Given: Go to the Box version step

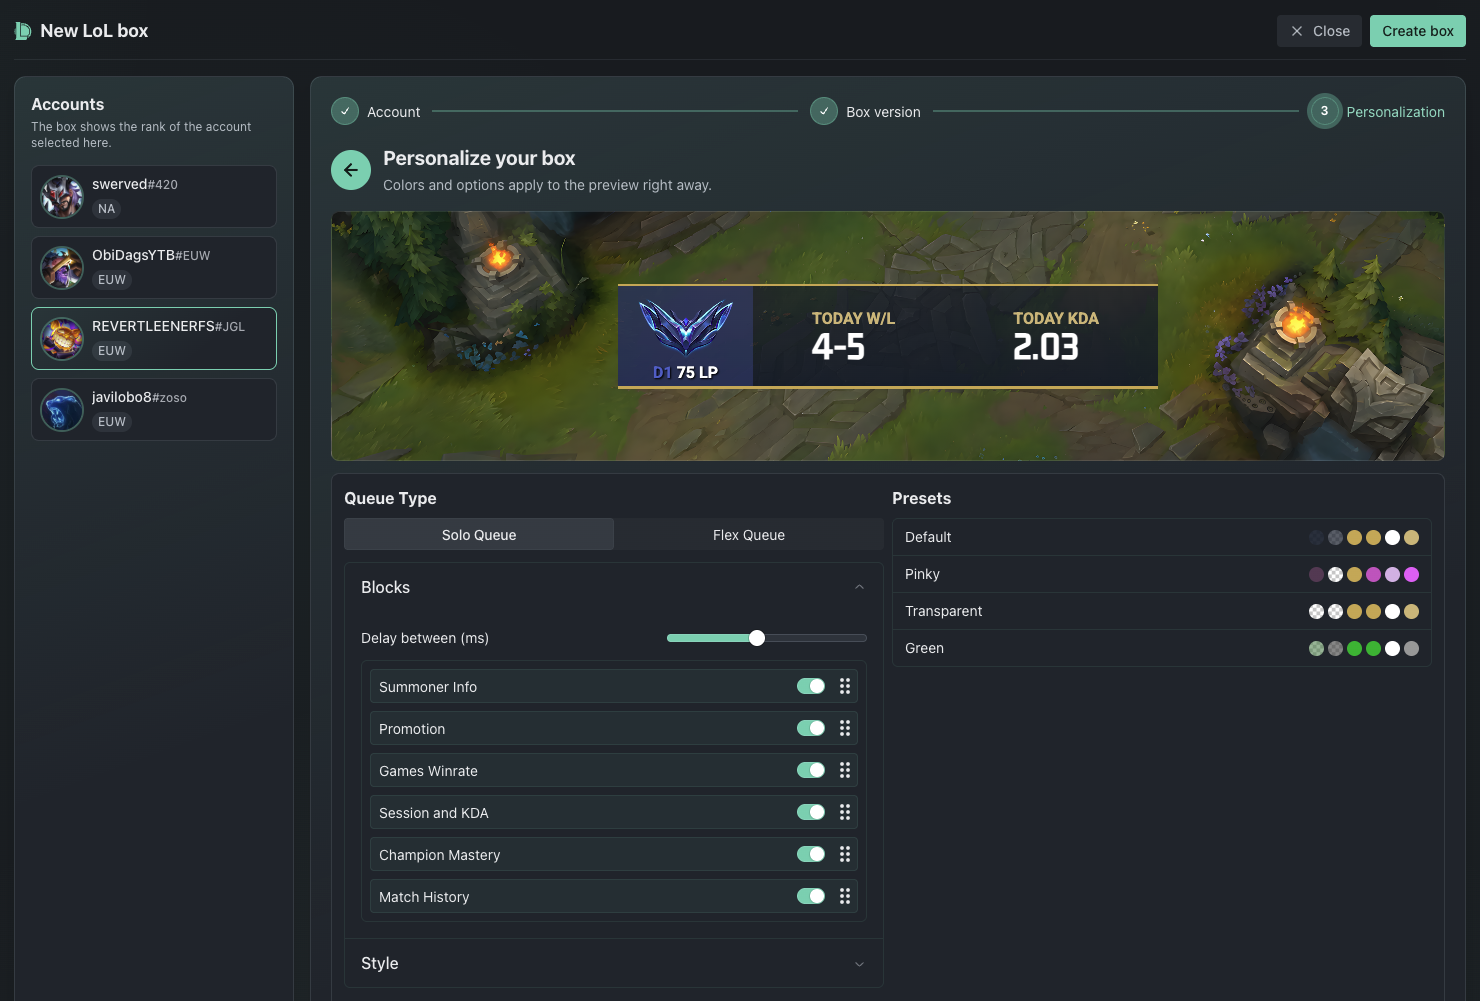Looking at the screenshot, I should tap(866, 112).
